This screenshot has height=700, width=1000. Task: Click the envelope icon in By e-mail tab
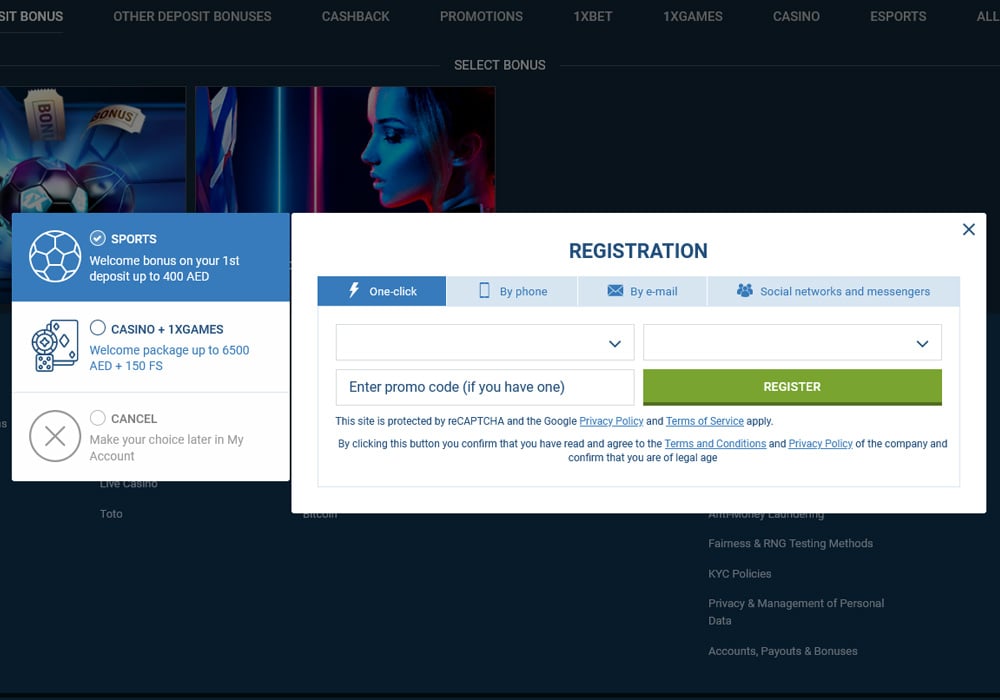pyautogui.click(x=615, y=291)
